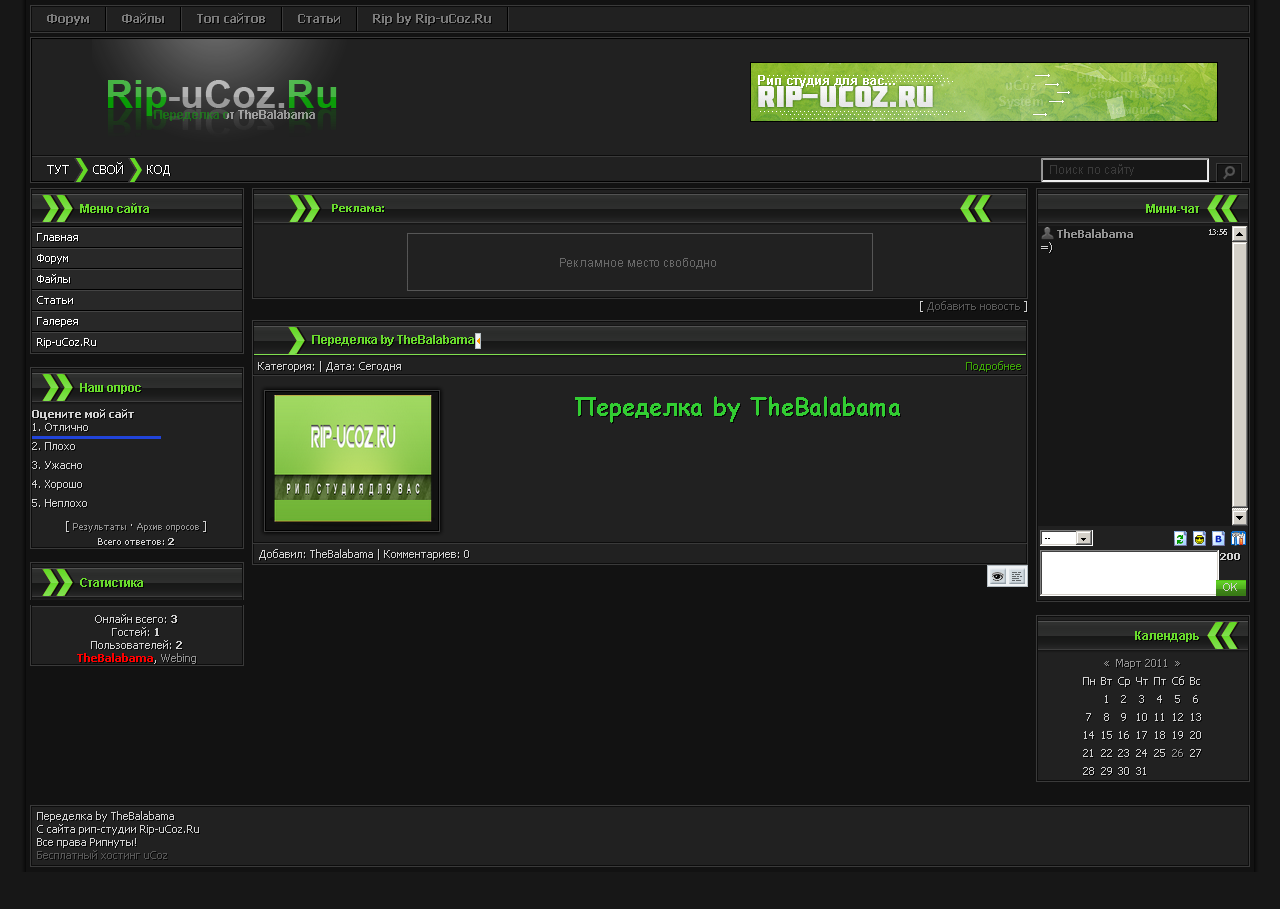Image resolution: width=1280 pixels, height=909 pixels.
Task: Refresh the mini-chat messages
Action: click(x=1180, y=538)
